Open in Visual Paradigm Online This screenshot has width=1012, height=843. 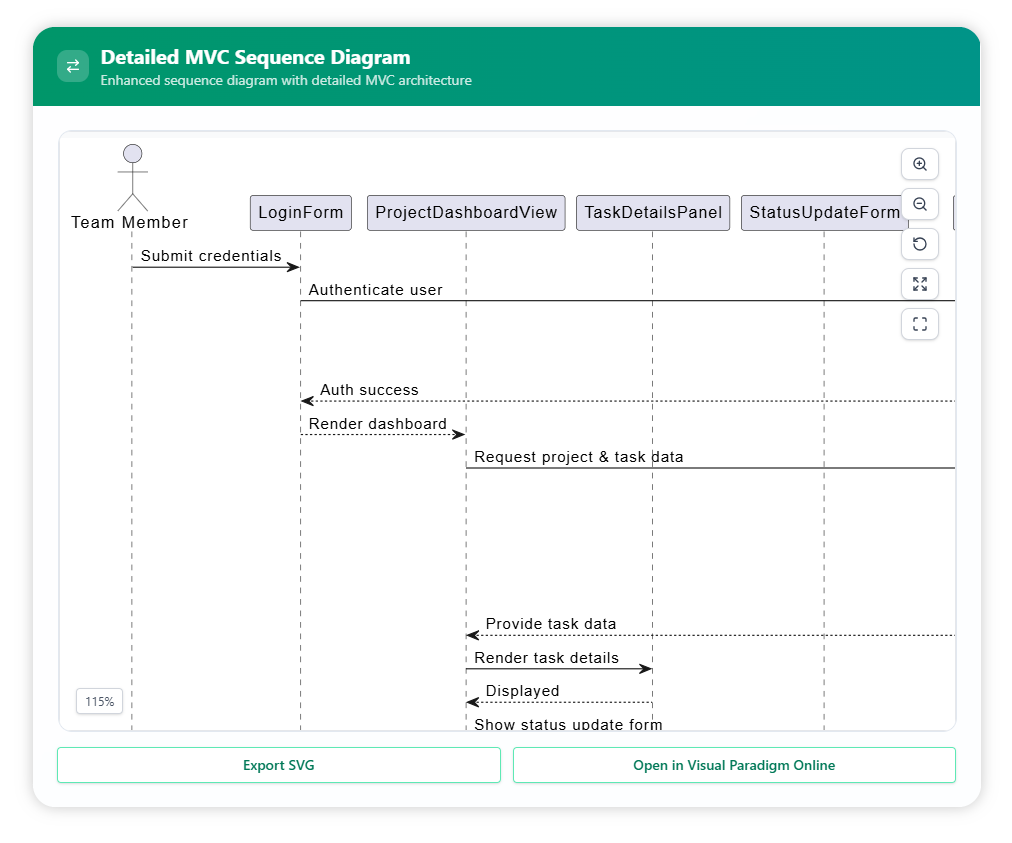click(x=733, y=765)
